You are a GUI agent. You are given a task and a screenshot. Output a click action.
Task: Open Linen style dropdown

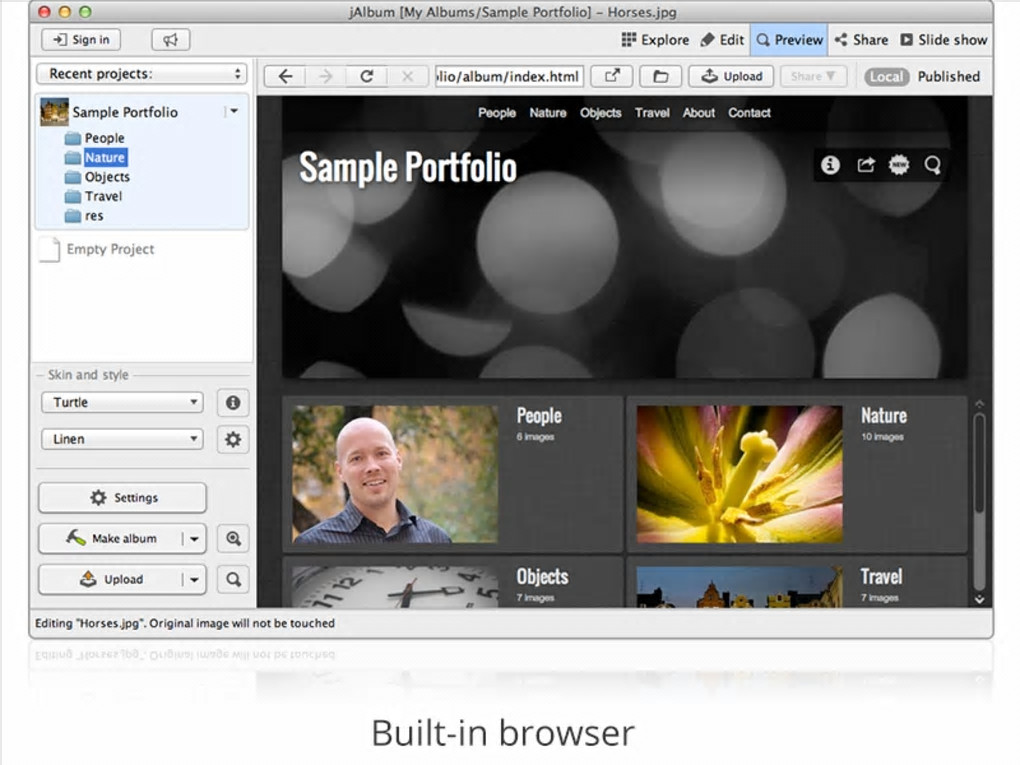pyautogui.click(x=122, y=439)
